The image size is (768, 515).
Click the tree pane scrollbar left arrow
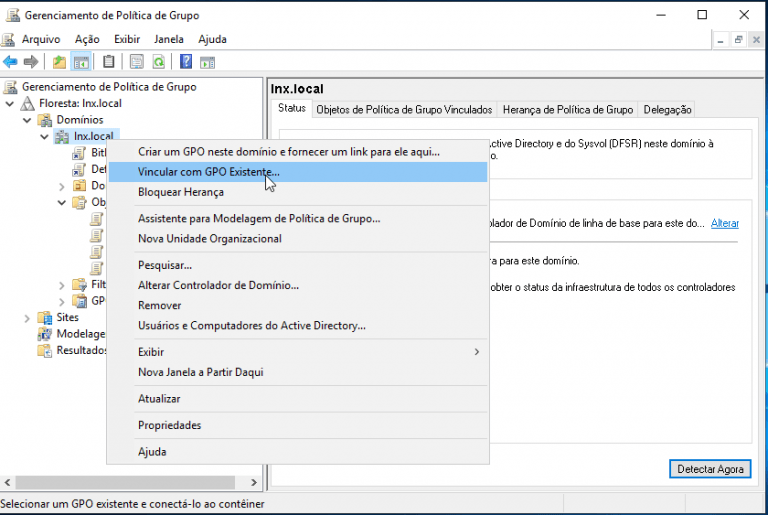click(7, 482)
